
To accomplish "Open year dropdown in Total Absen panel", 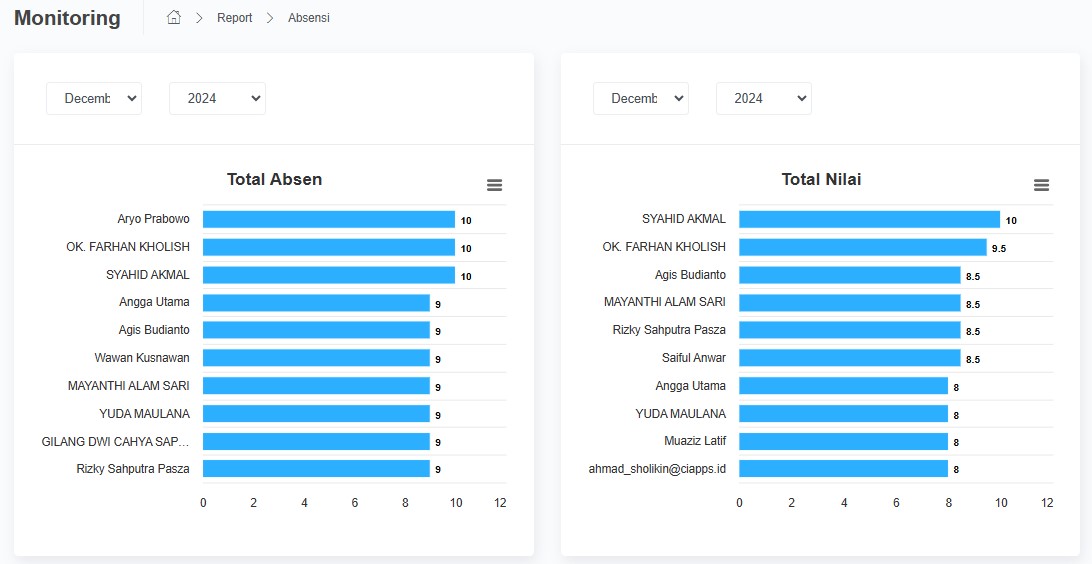I will pos(217,98).
